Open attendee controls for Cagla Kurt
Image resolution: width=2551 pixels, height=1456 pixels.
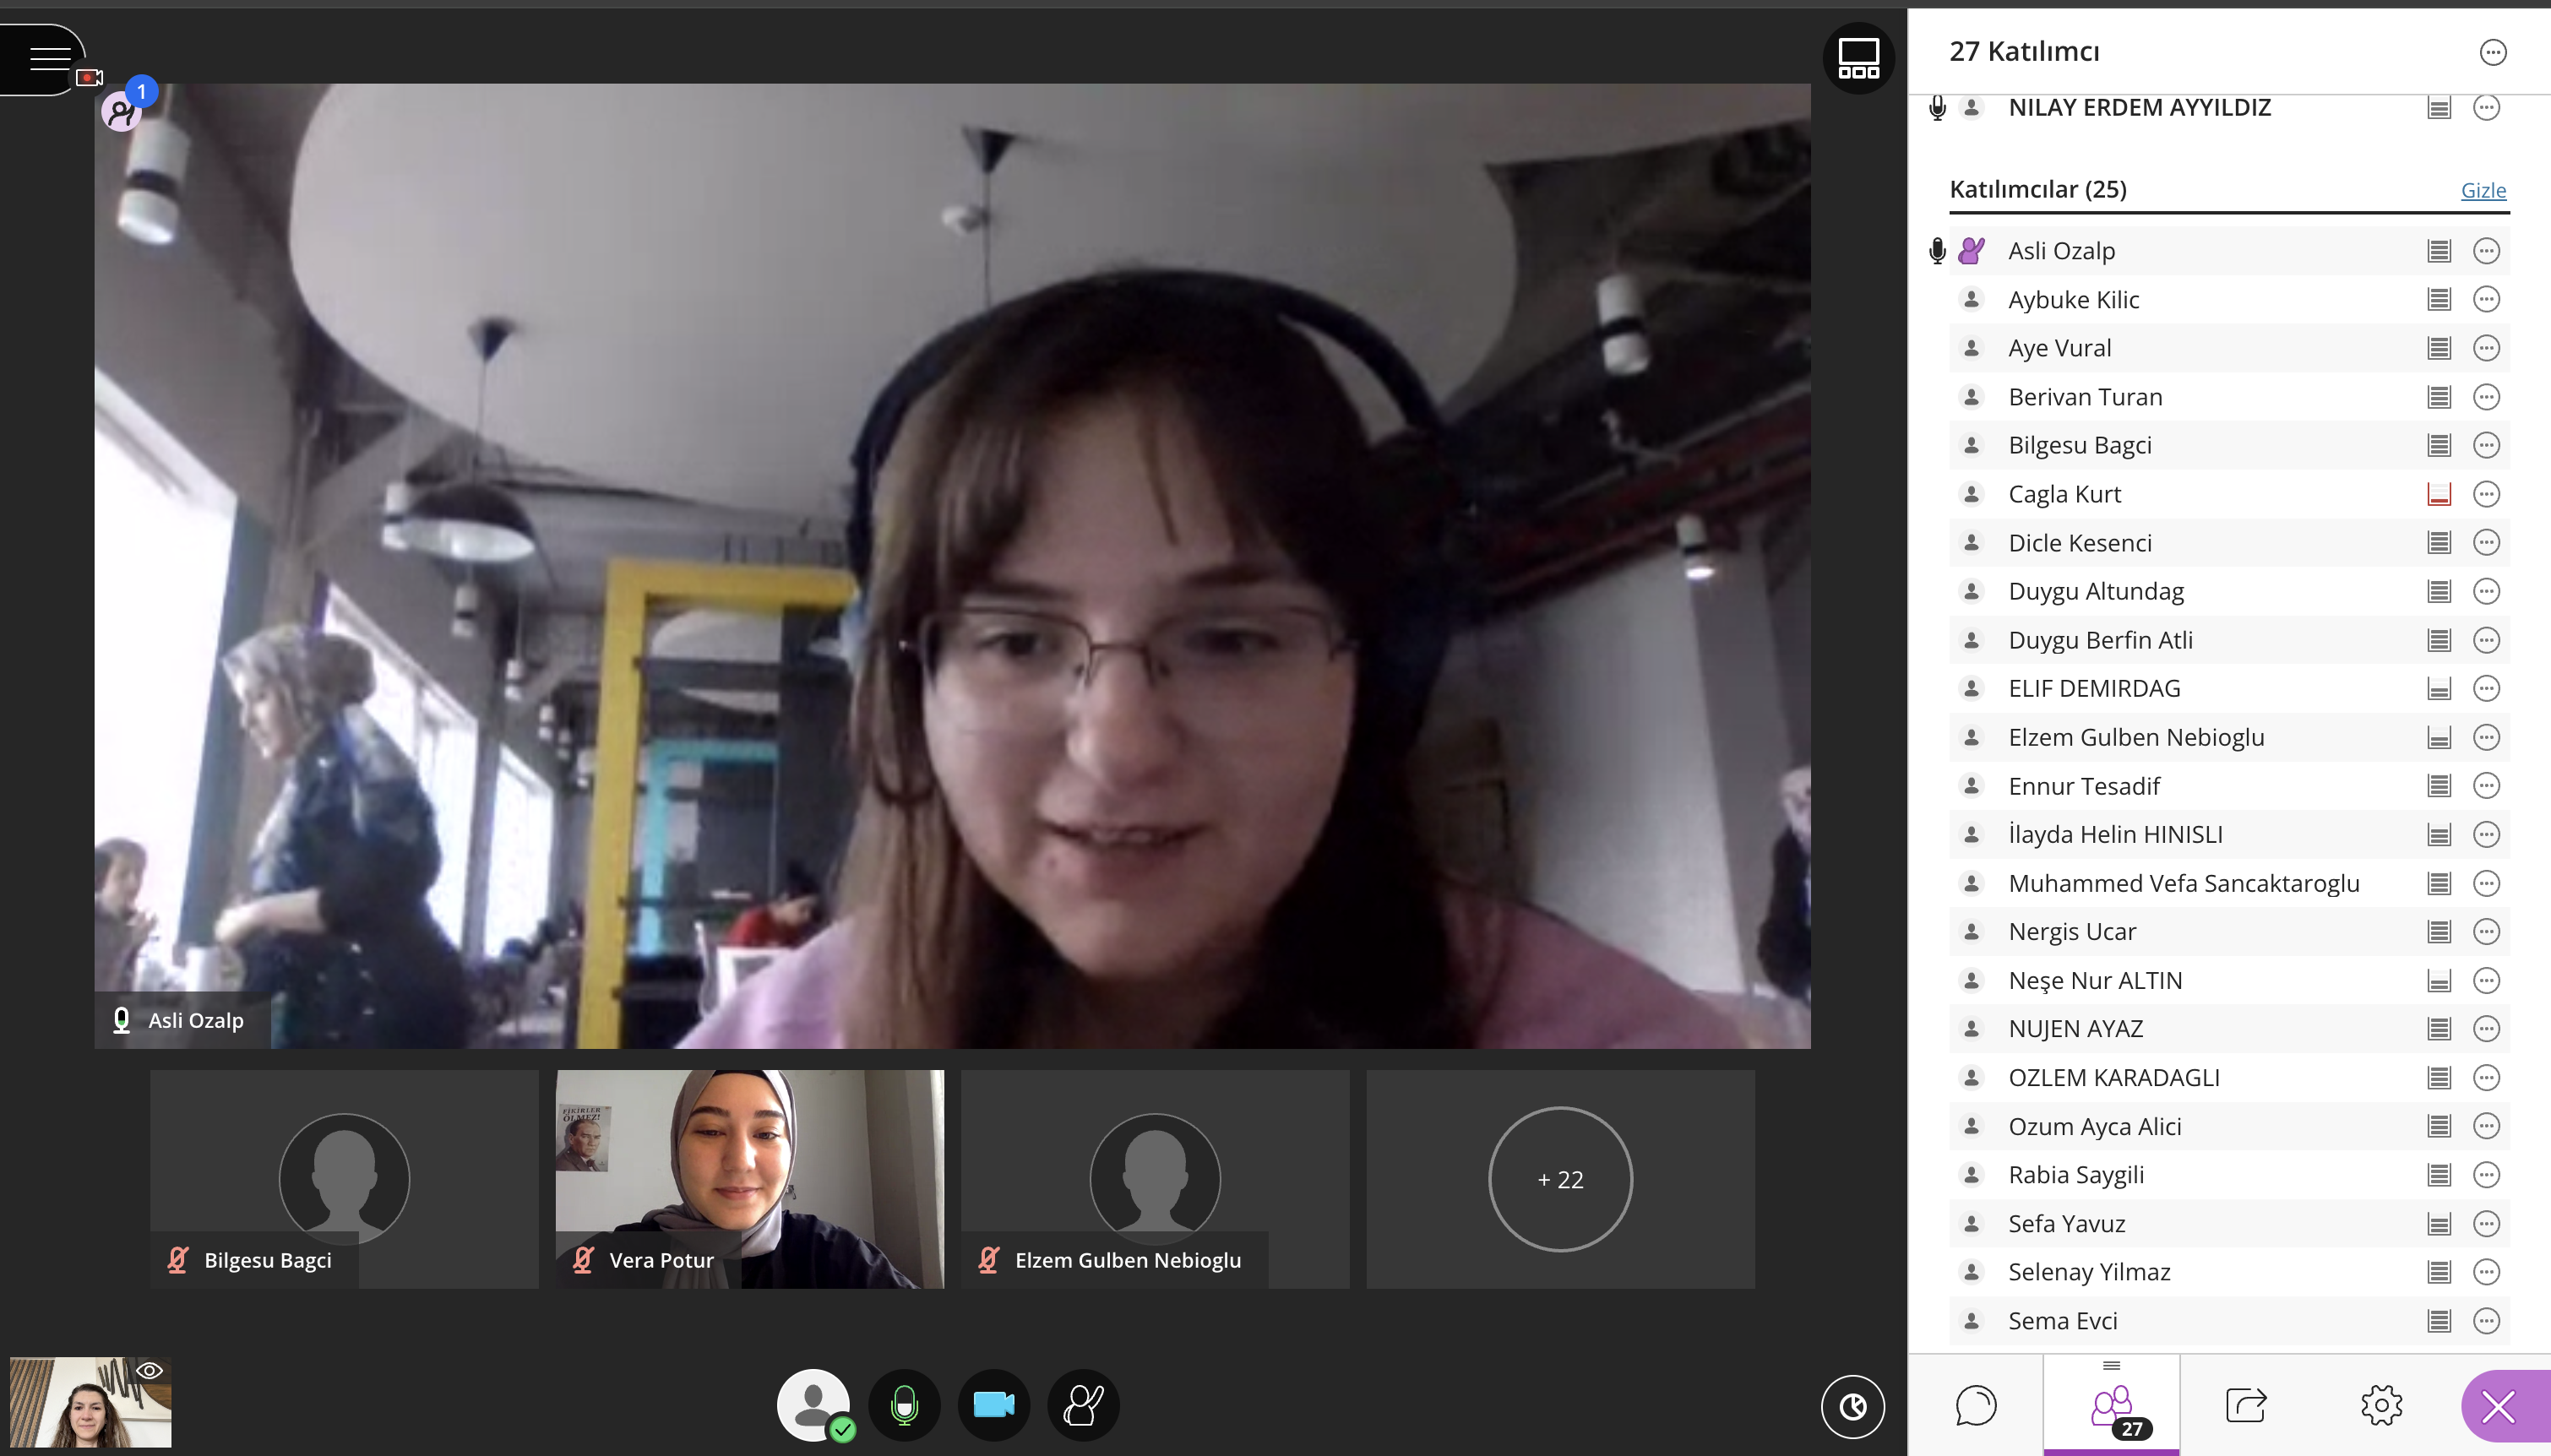(x=2486, y=494)
